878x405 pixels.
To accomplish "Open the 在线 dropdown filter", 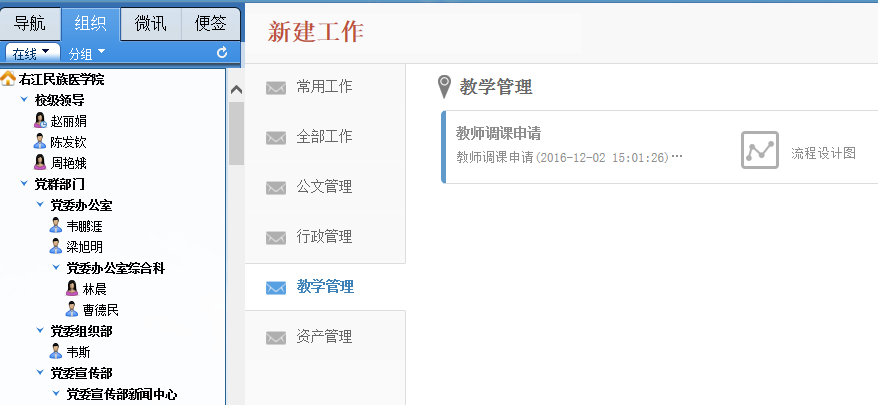I will pyautogui.click(x=32, y=53).
